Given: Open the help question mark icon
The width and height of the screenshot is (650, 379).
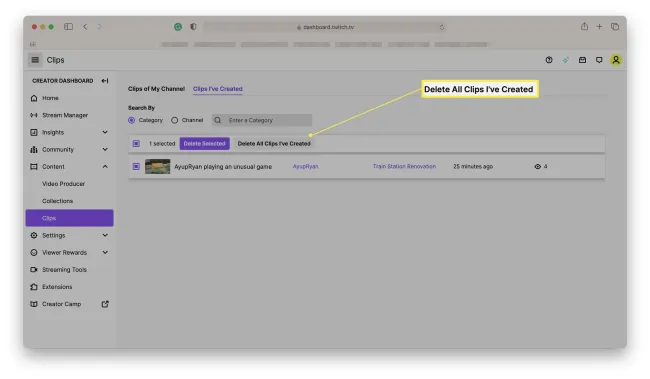Looking at the screenshot, I should point(549,60).
